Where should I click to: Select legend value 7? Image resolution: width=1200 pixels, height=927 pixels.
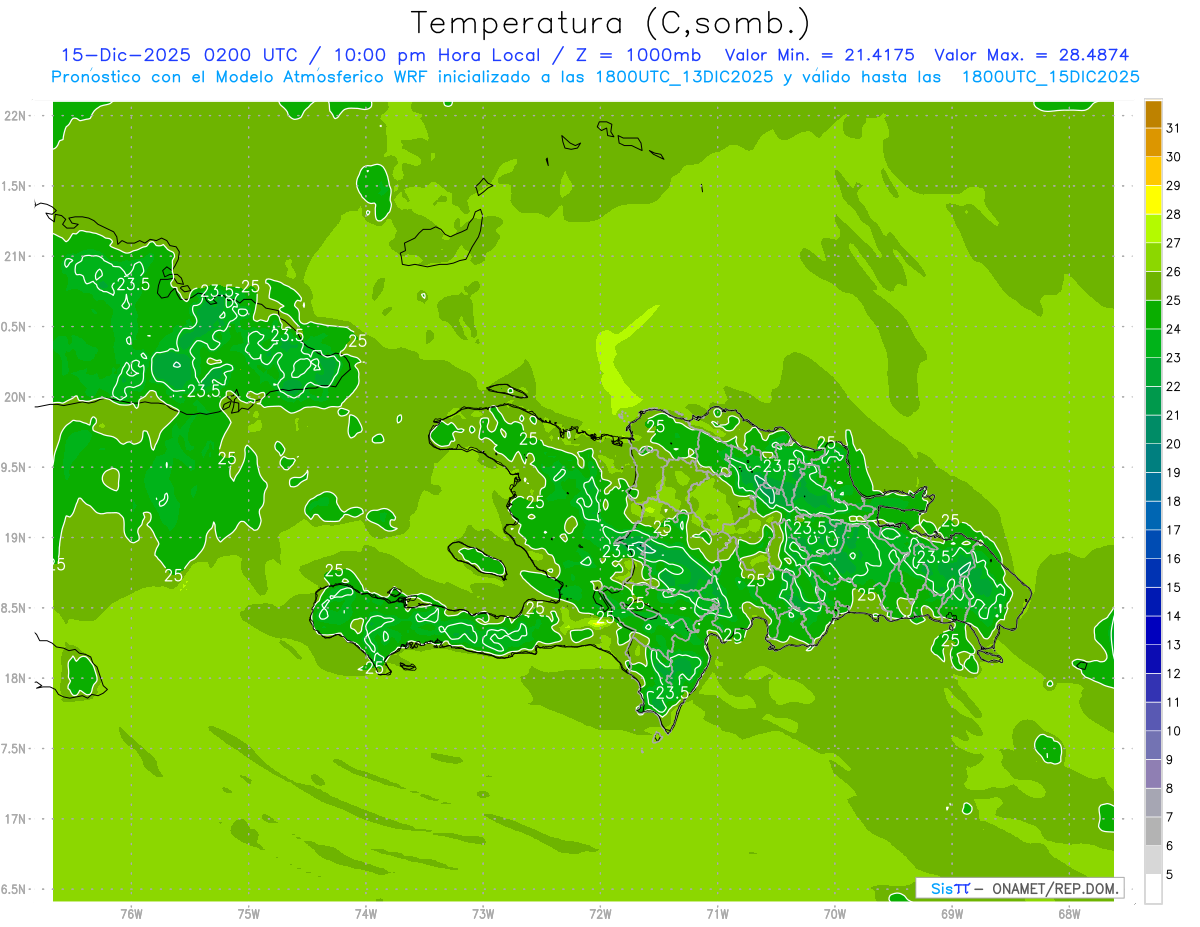click(x=1171, y=817)
